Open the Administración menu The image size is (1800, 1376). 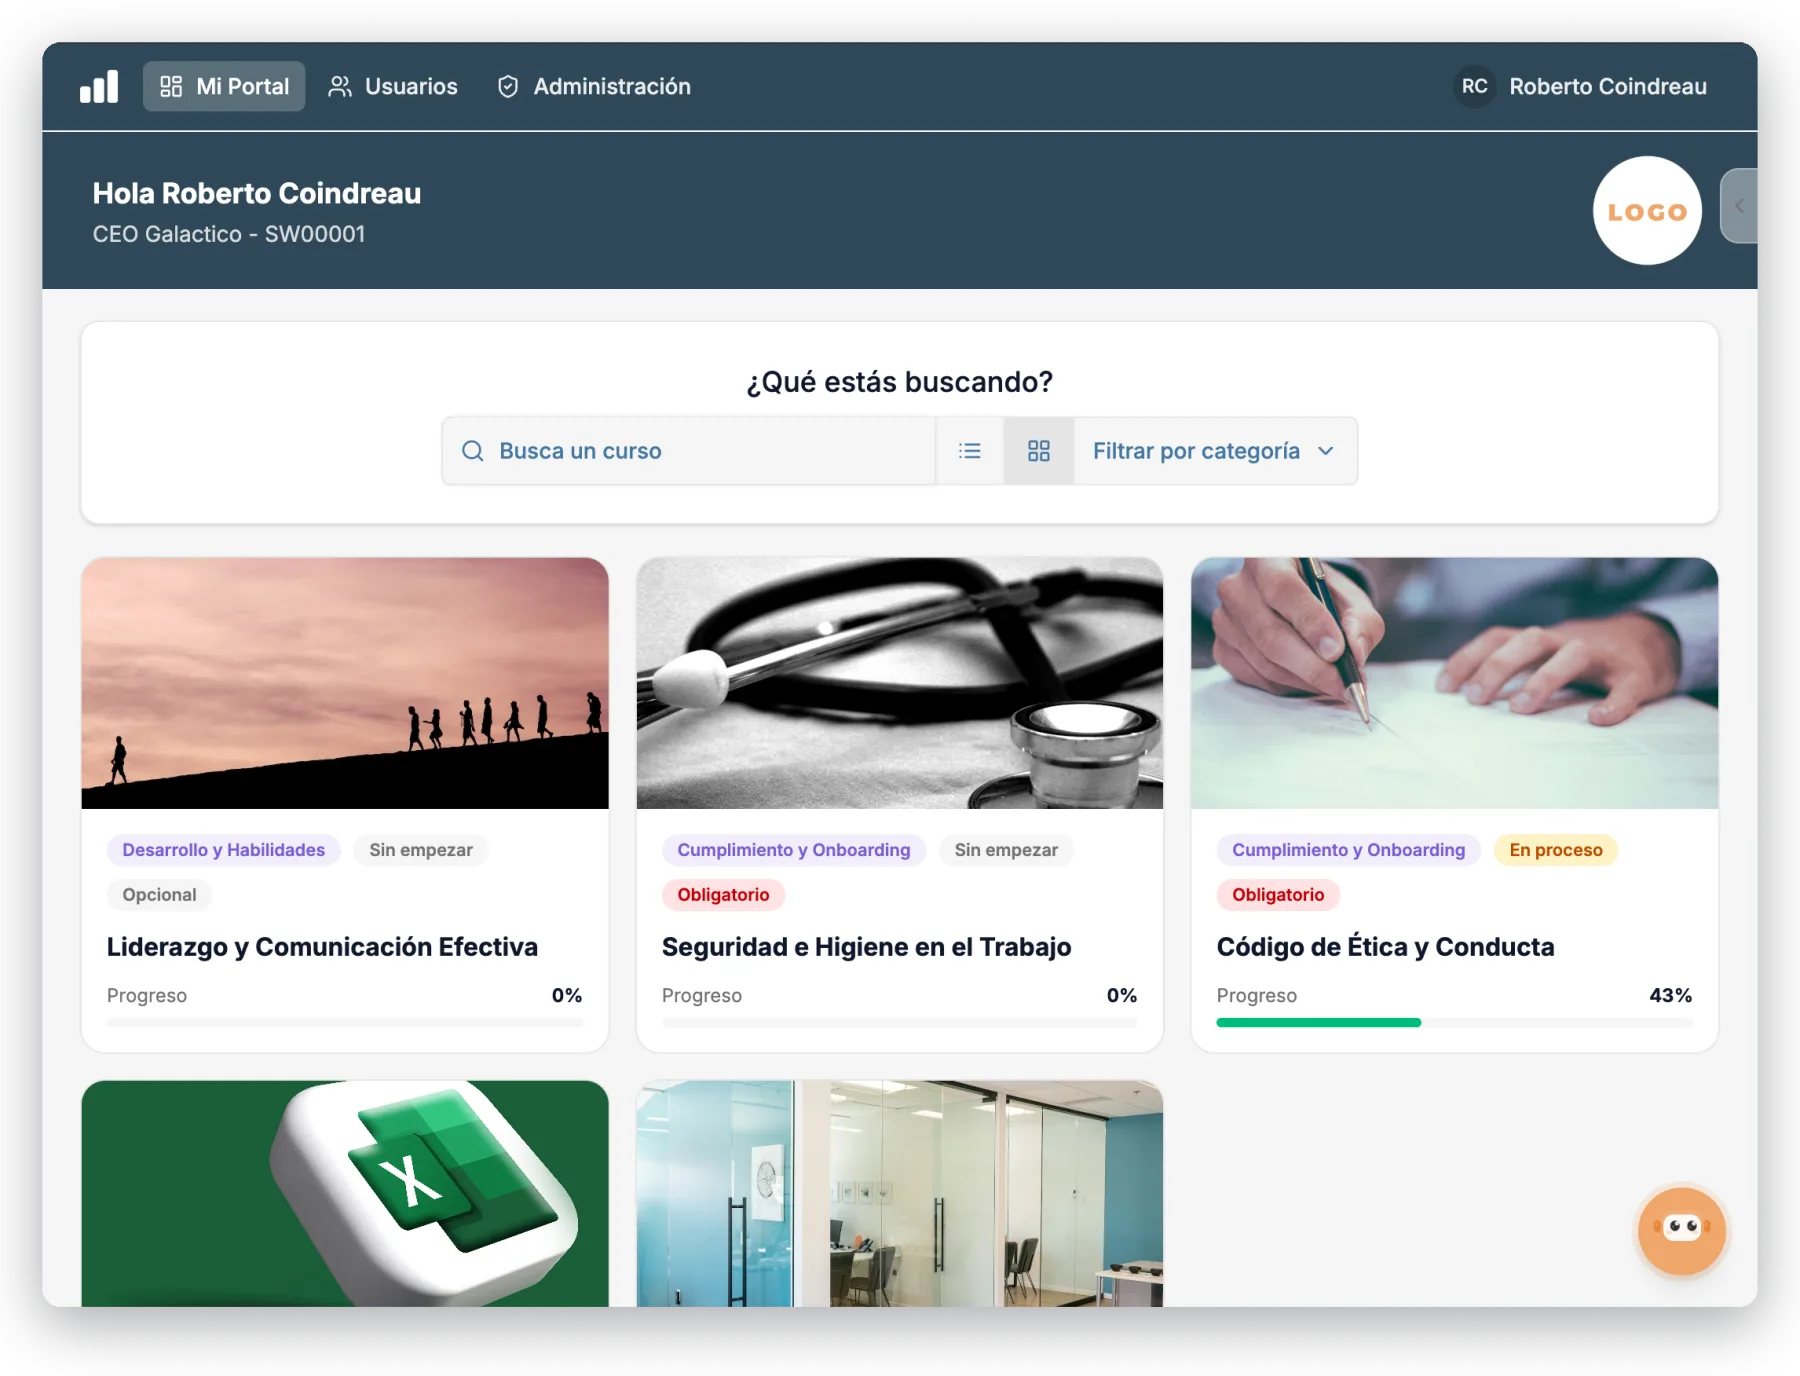[x=594, y=86]
